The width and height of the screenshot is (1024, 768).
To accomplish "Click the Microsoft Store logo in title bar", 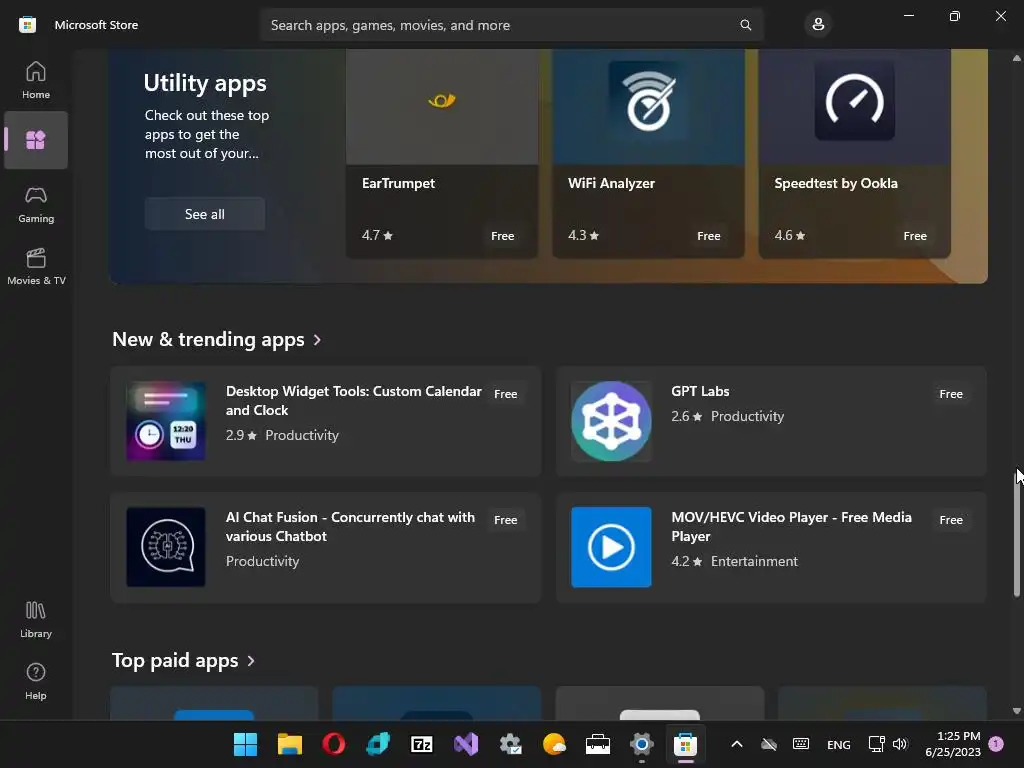I will pos(27,25).
